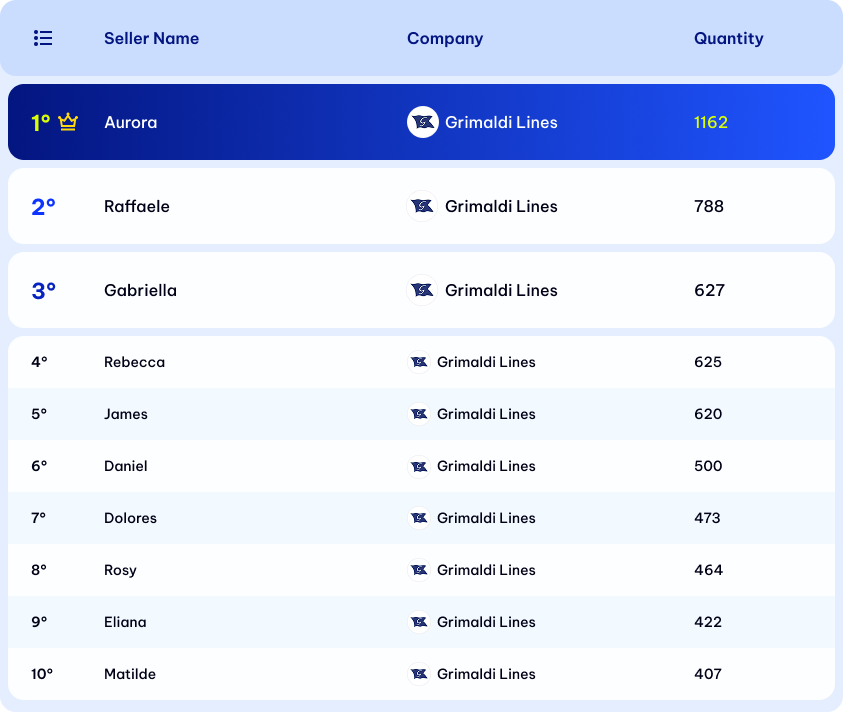Select the 9° rank for Eliana

[39, 622]
